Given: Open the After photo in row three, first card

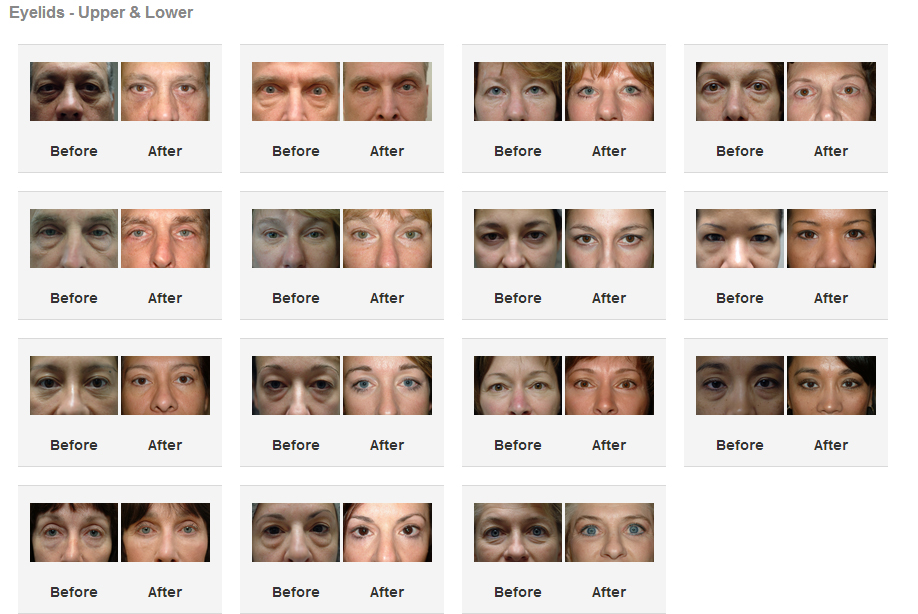Looking at the screenshot, I should [x=166, y=385].
